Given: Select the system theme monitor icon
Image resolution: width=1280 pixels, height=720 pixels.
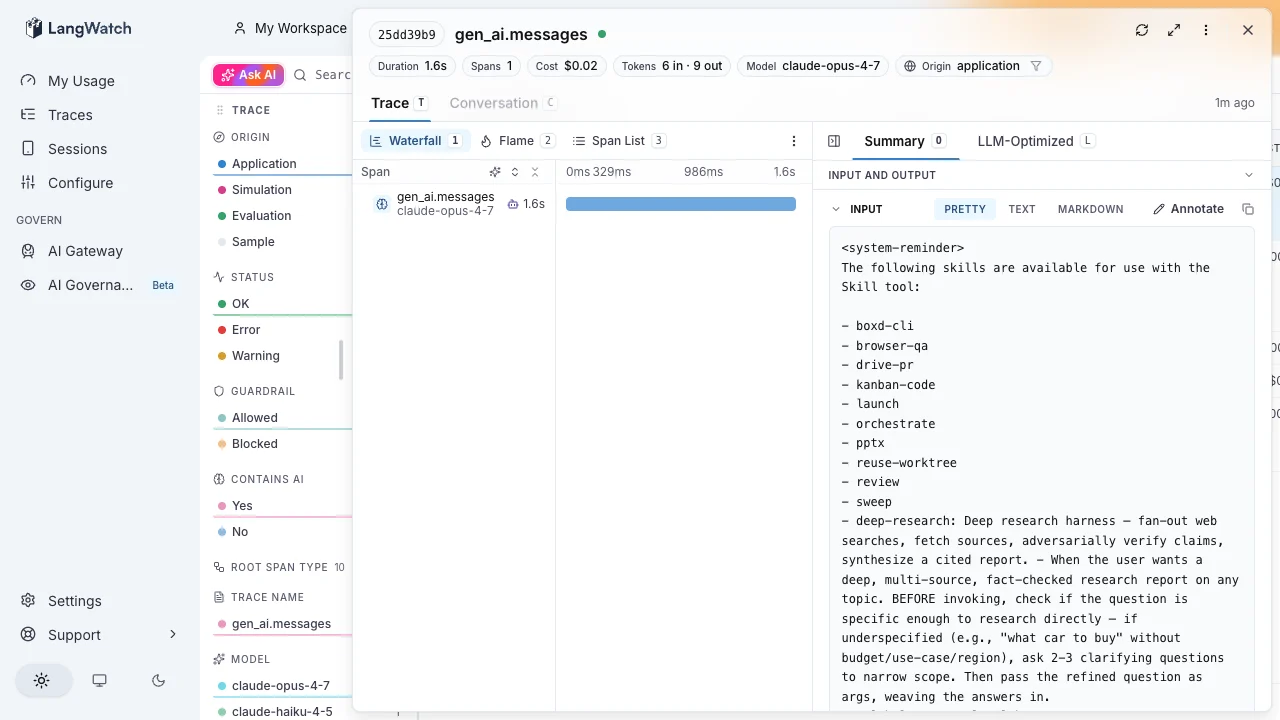Looking at the screenshot, I should tap(99, 680).
